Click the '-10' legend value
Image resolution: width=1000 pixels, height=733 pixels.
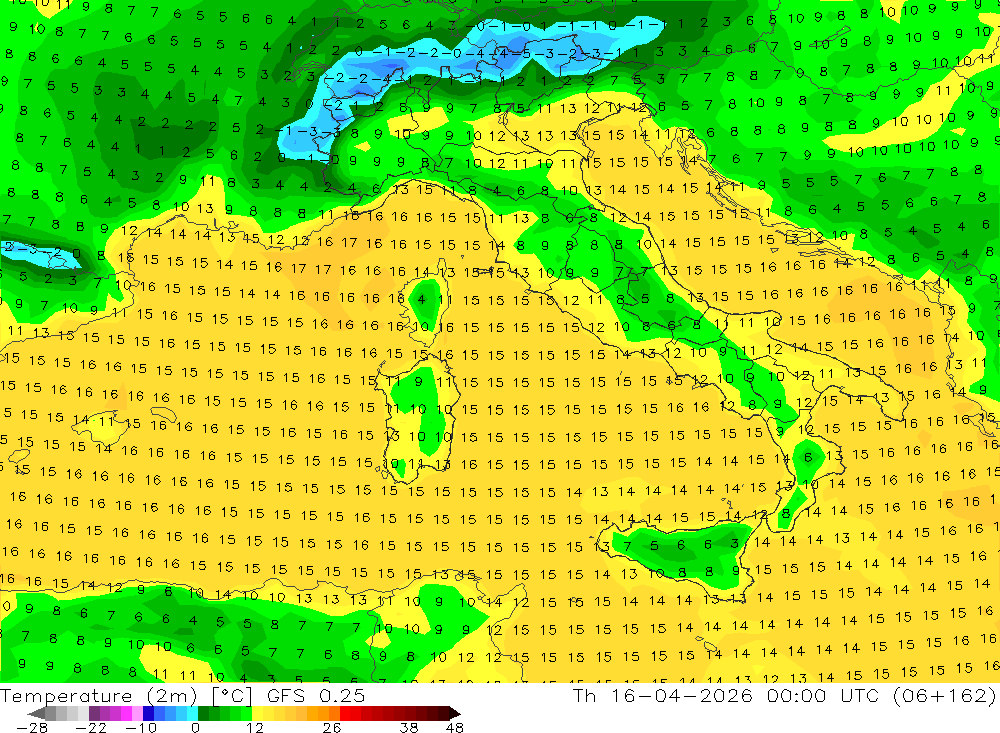(141, 728)
